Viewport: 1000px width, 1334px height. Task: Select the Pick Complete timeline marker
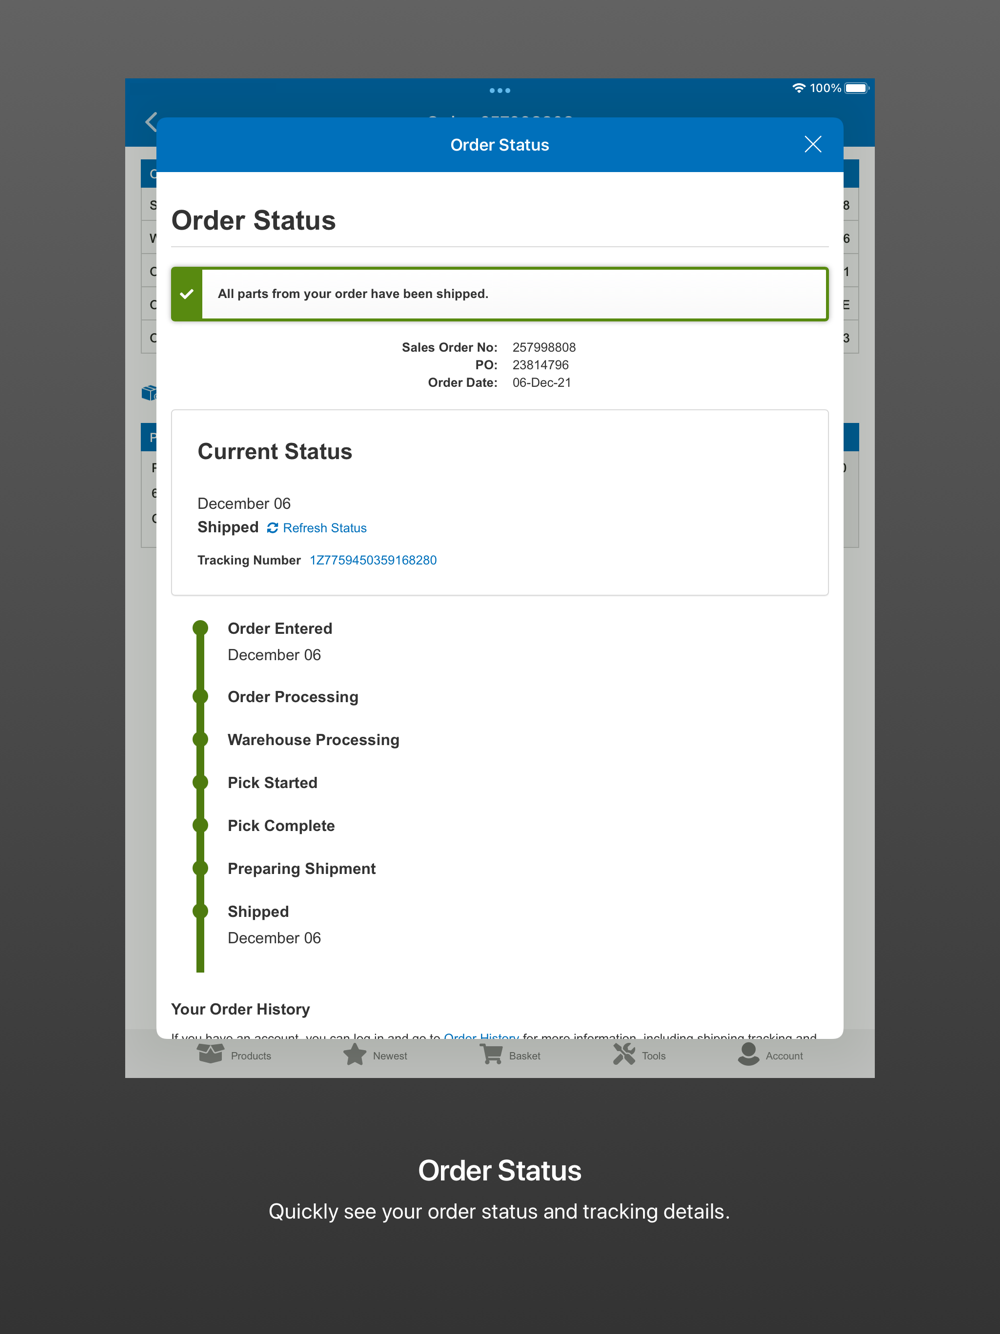pyautogui.click(x=200, y=826)
